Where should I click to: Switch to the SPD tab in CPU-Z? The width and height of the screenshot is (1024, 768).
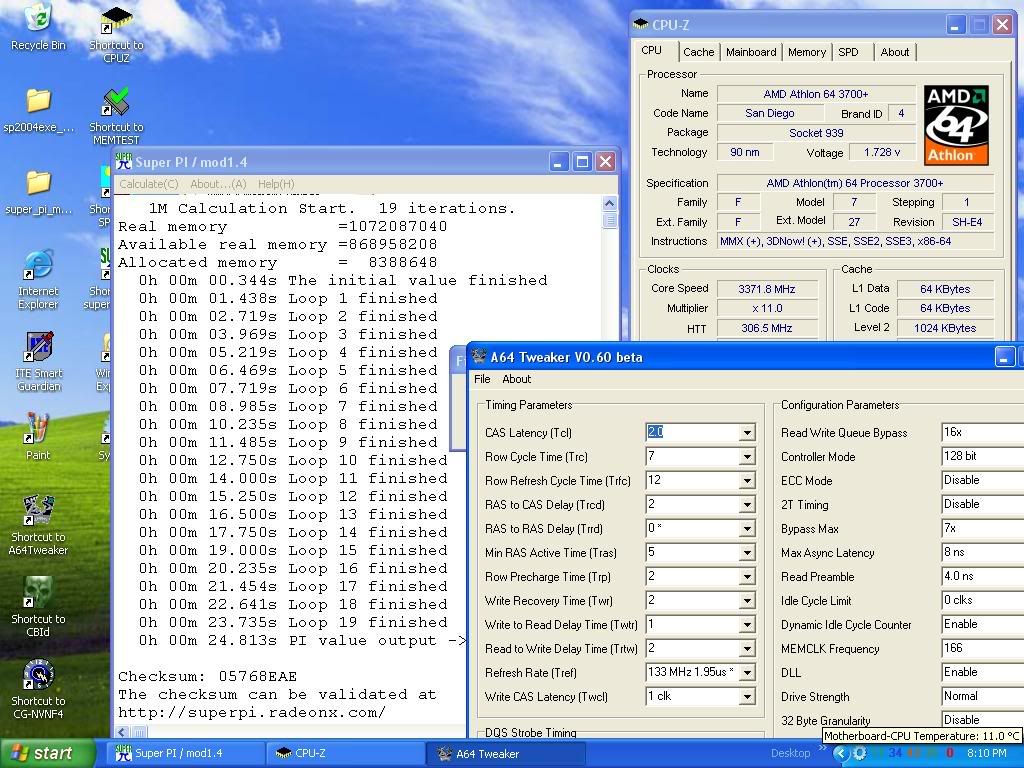click(x=848, y=52)
